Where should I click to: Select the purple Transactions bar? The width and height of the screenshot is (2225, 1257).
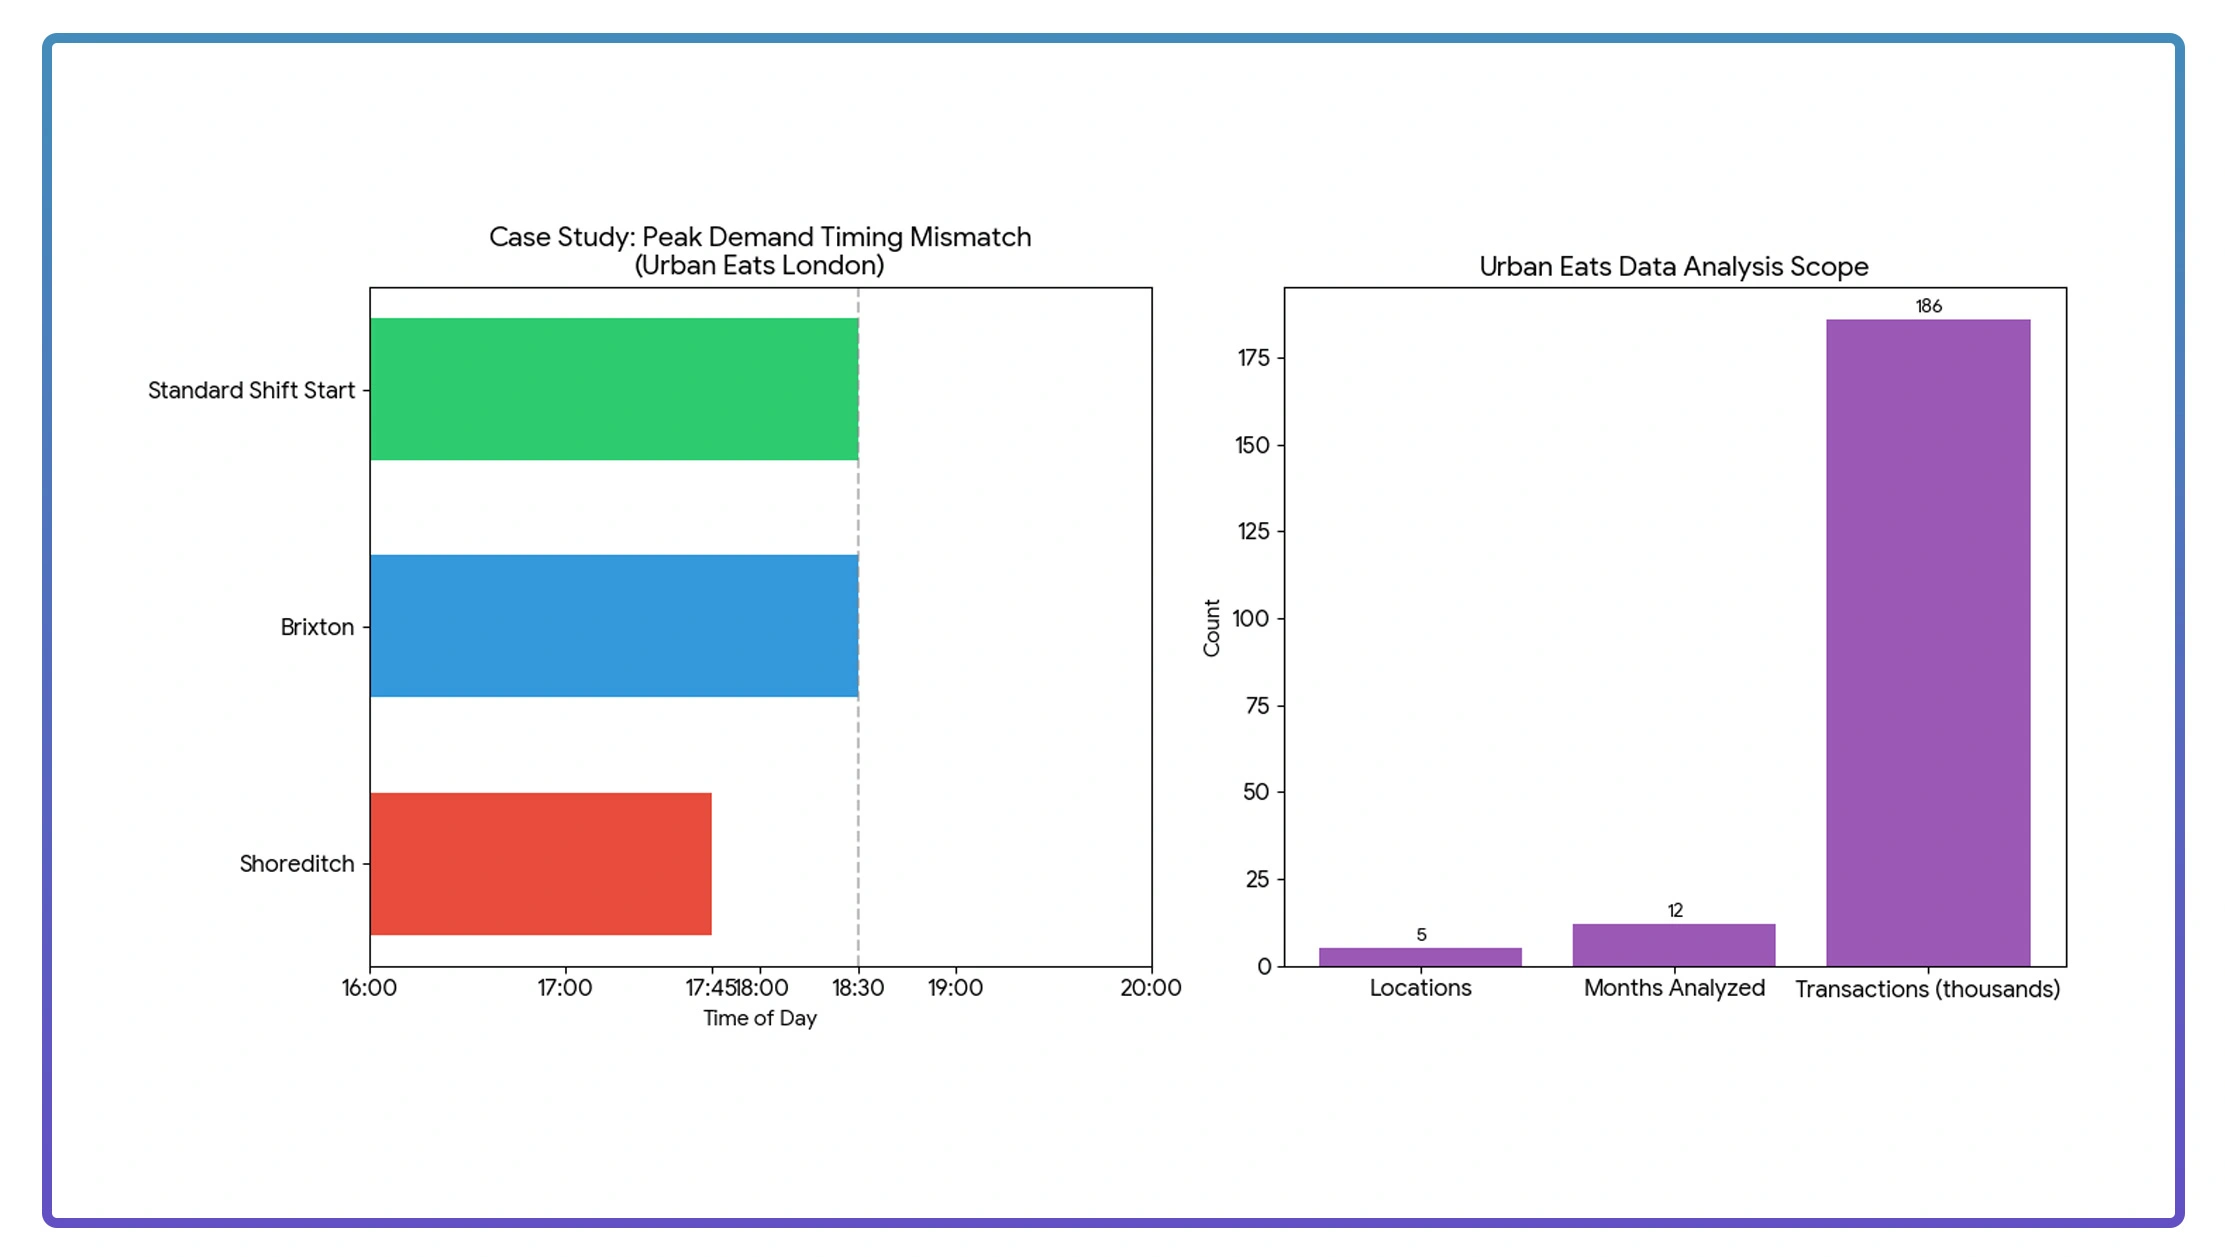tap(1926, 640)
